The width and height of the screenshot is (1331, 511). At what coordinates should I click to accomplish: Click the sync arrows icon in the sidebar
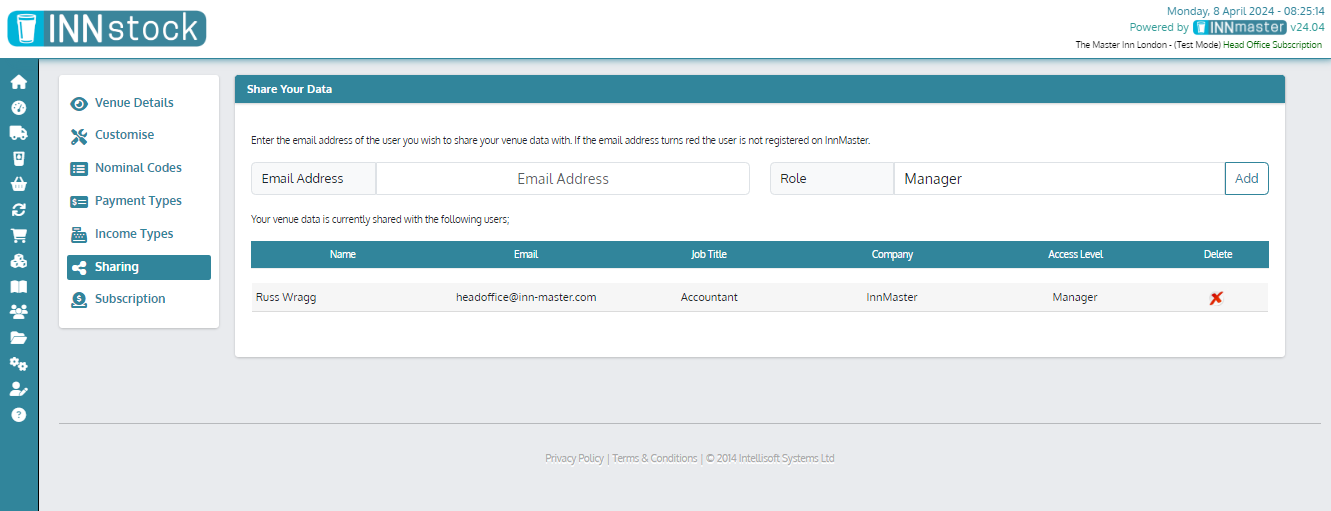click(18, 210)
